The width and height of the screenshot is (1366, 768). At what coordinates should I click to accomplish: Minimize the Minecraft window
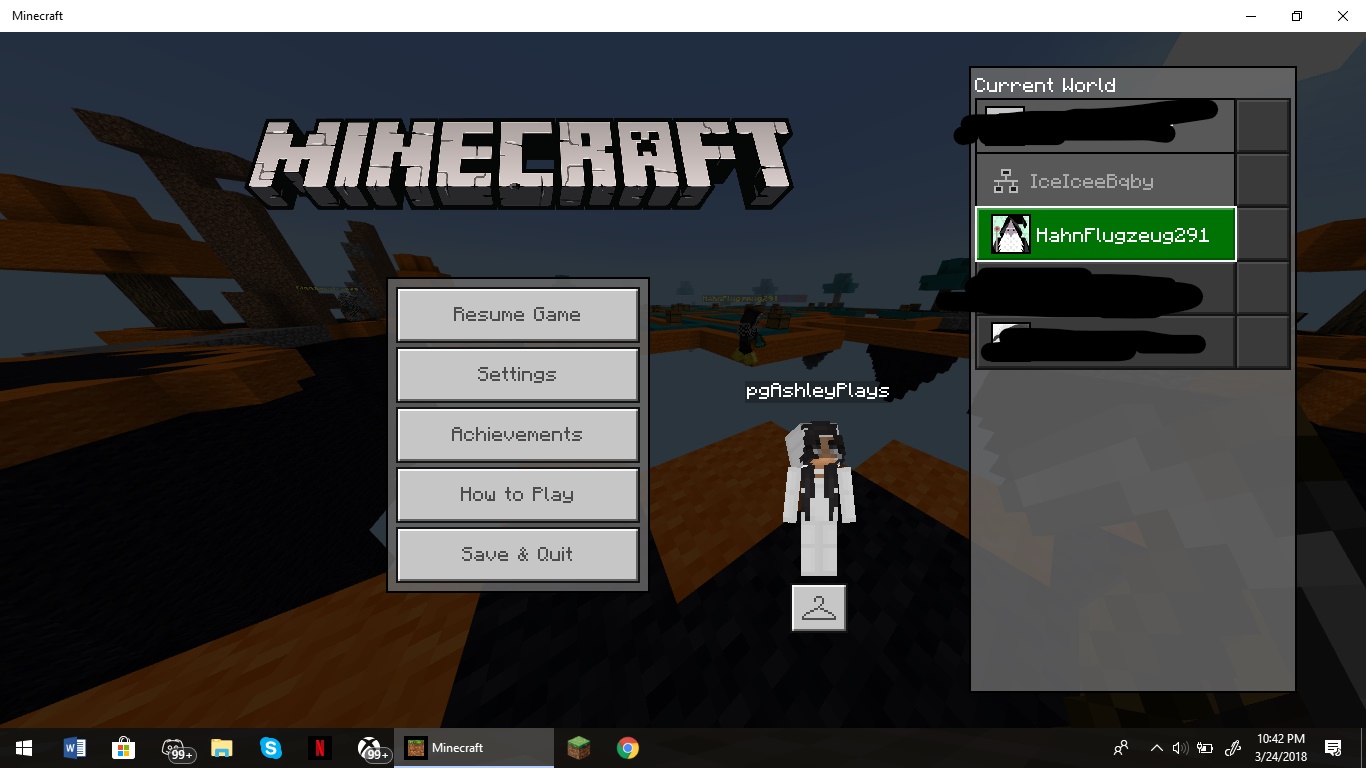pyautogui.click(x=1251, y=16)
